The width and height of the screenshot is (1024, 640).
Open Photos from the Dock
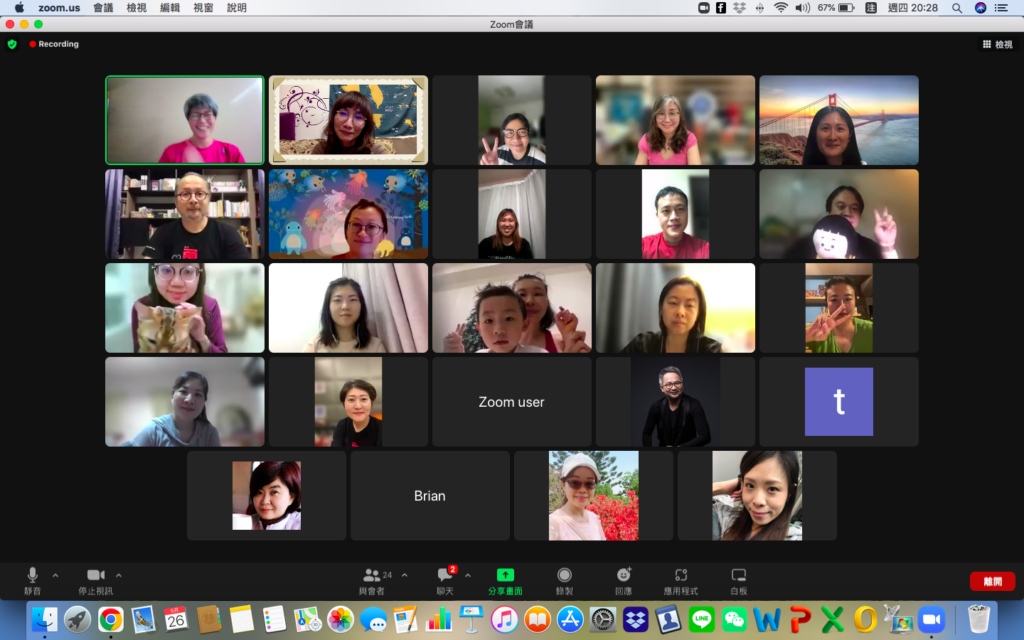pyautogui.click(x=340, y=619)
